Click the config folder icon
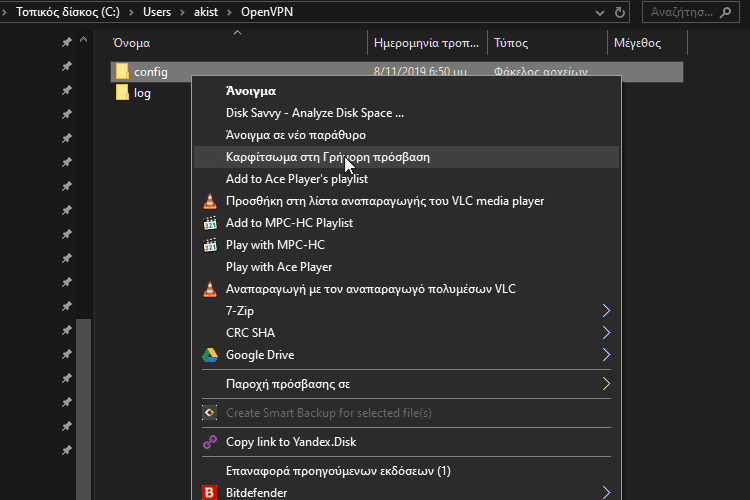Viewport: 750px width, 500px height. point(122,72)
